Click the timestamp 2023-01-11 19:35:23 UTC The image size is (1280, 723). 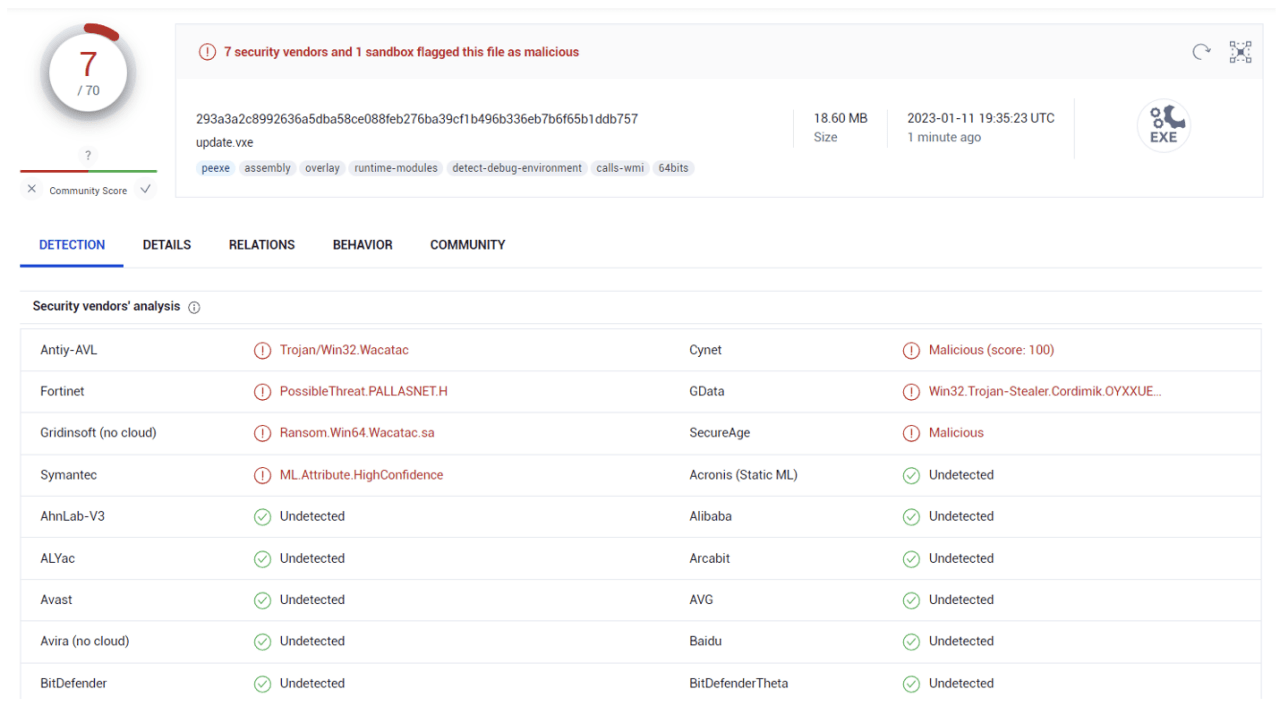981,118
